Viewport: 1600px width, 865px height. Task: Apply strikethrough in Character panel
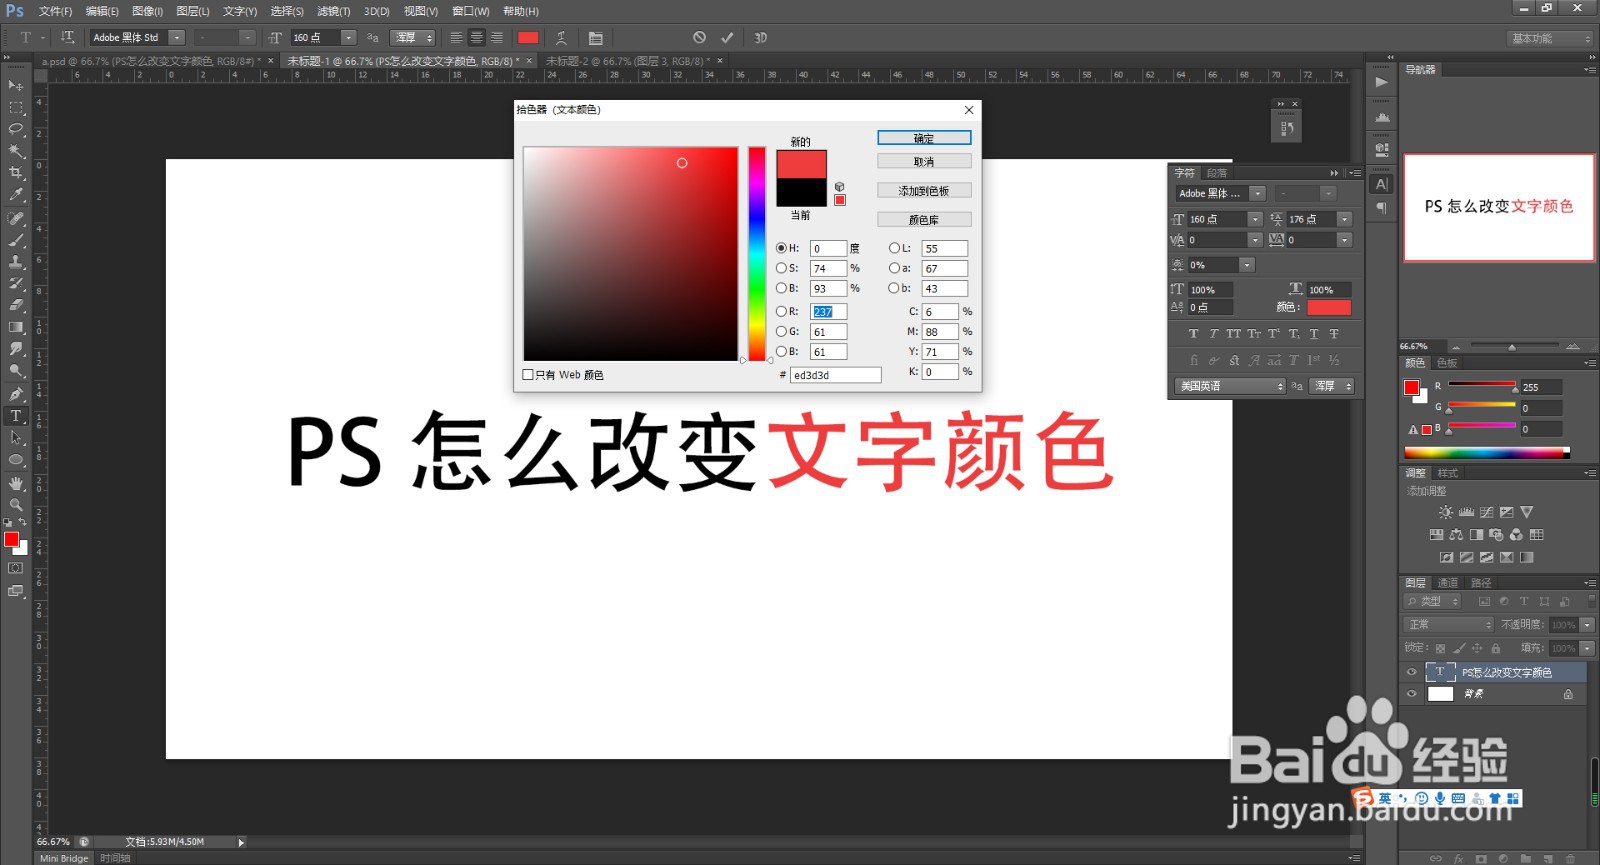click(x=1334, y=334)
